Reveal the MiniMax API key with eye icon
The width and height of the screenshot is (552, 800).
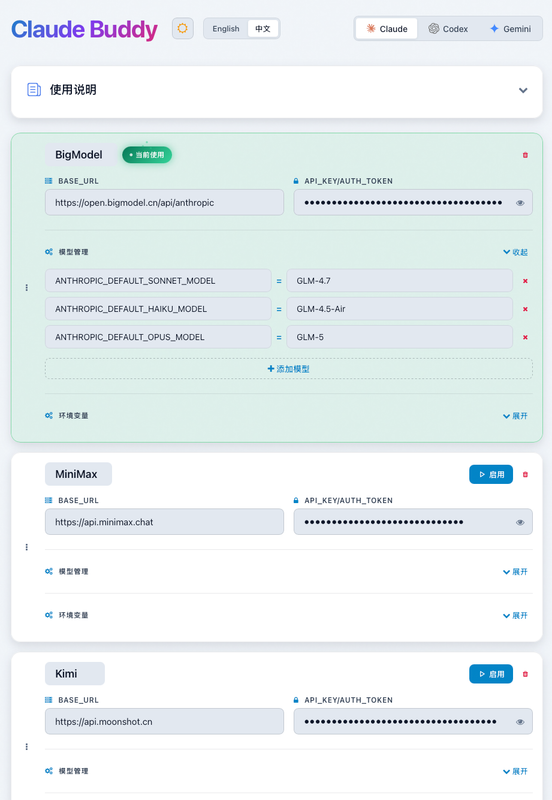(520, 522)
